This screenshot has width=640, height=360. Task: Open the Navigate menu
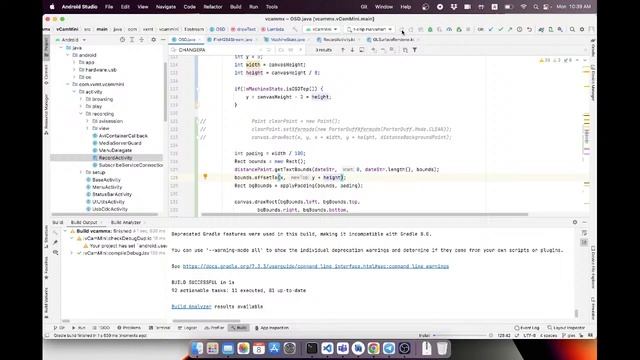[x=166, y=7]
